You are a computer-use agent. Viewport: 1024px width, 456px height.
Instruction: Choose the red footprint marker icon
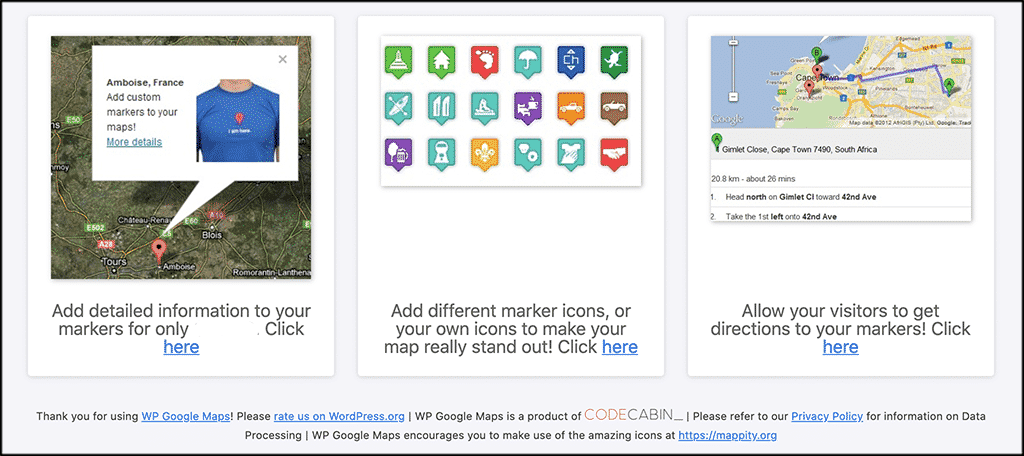coord(484,61)
